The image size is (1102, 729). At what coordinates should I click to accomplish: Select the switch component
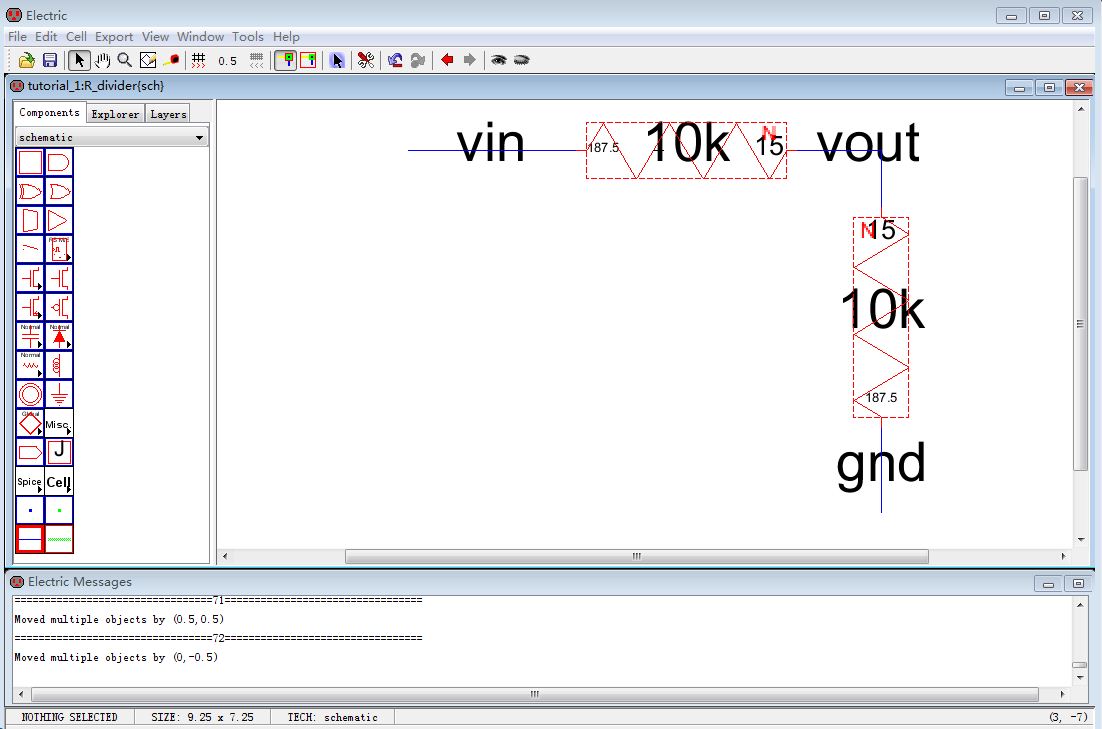click(30, 249)
